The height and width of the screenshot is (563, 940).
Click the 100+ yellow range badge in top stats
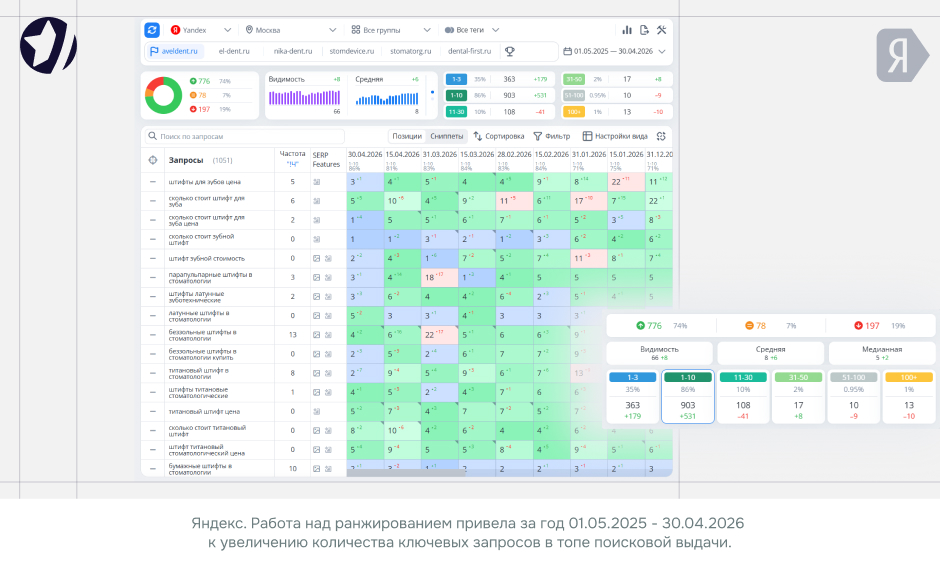pyautogui.click(x=574, y=112)
